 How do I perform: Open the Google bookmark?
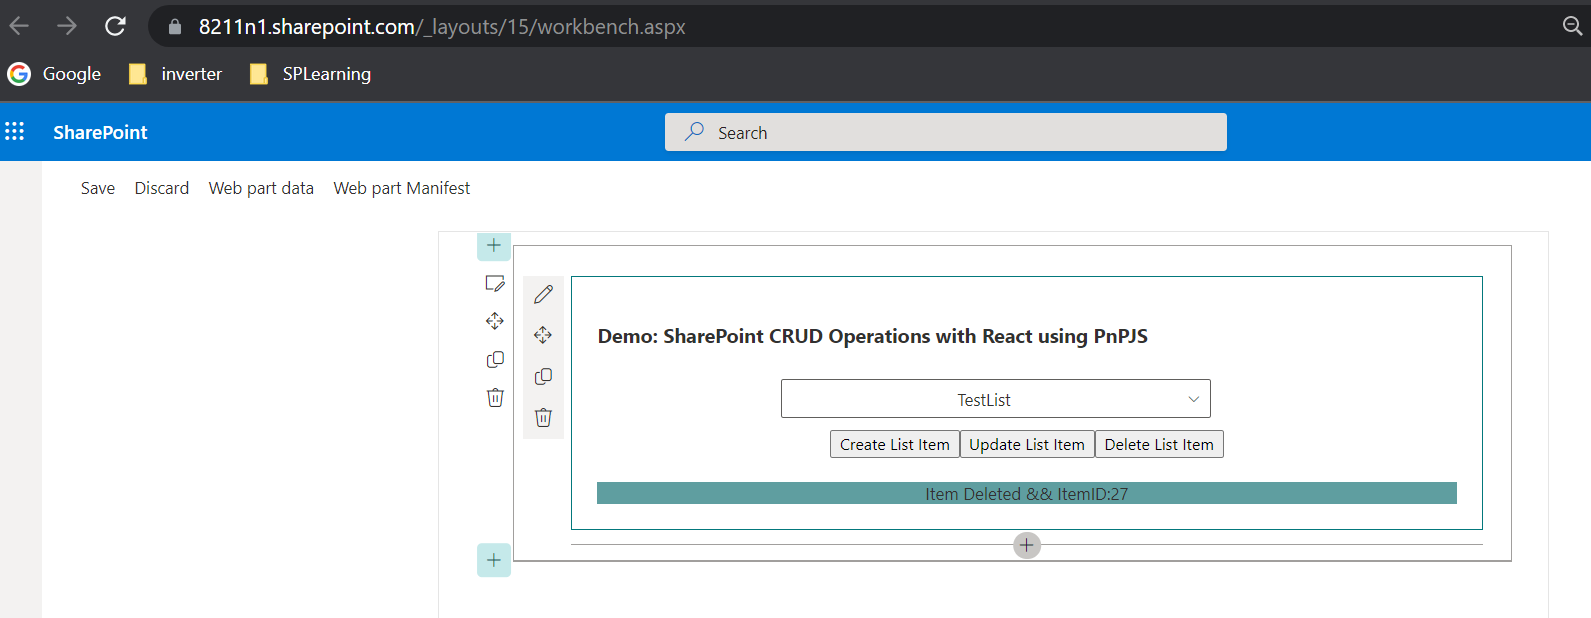(55, 74)
